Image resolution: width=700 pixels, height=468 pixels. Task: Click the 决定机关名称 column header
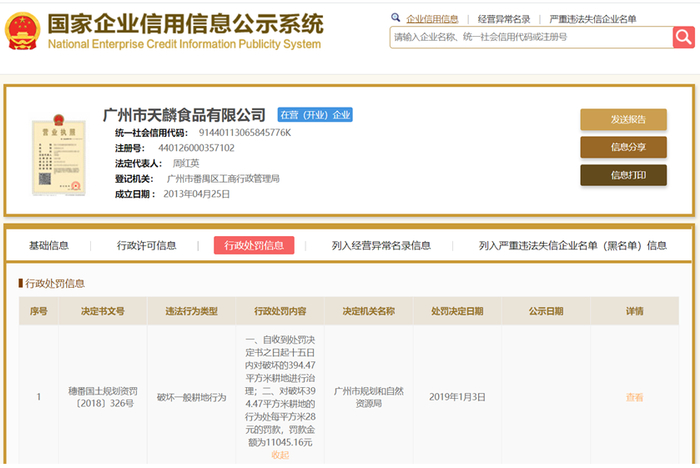click(x=369, y=311)
